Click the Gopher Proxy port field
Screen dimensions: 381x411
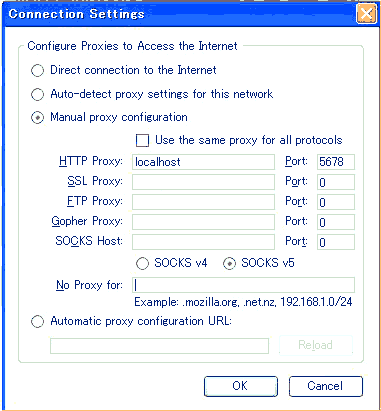pyautogui.click(x=336, y=222)
